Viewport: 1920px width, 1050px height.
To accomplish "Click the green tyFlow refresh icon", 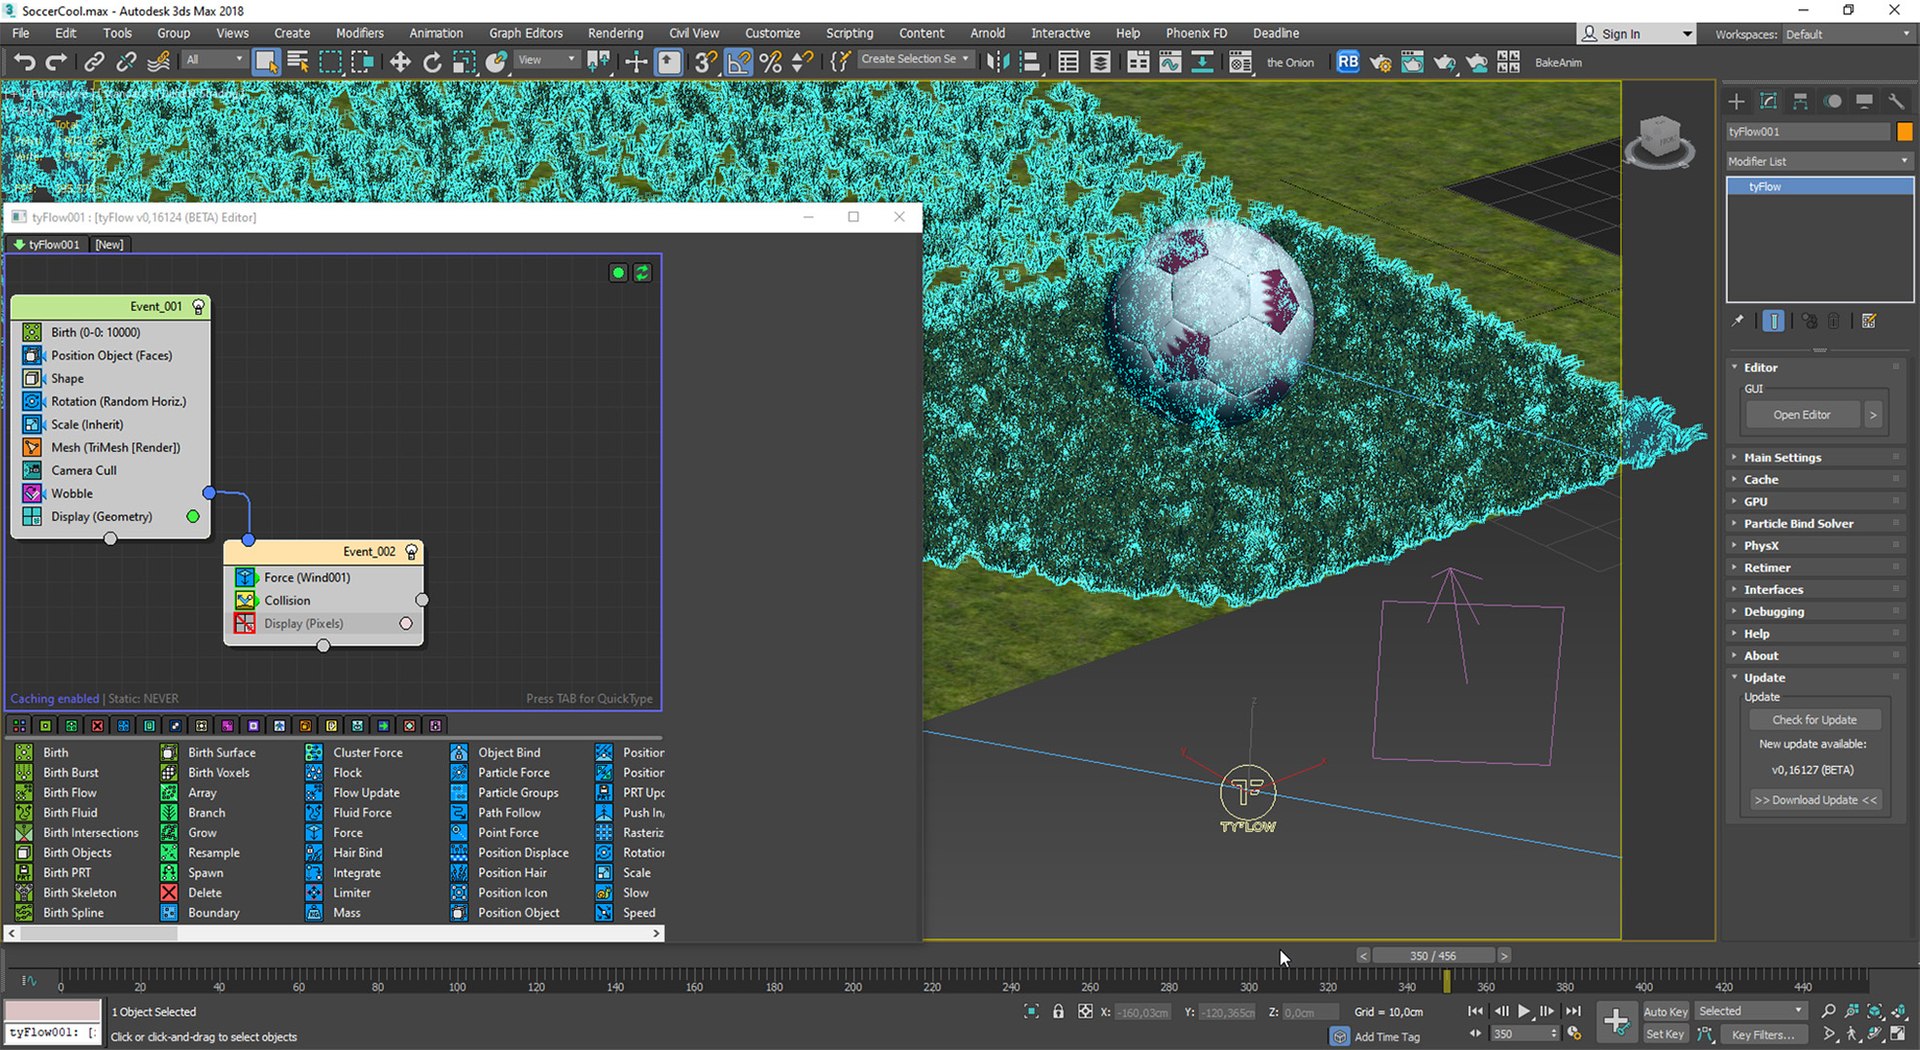I will click(642, 272).
